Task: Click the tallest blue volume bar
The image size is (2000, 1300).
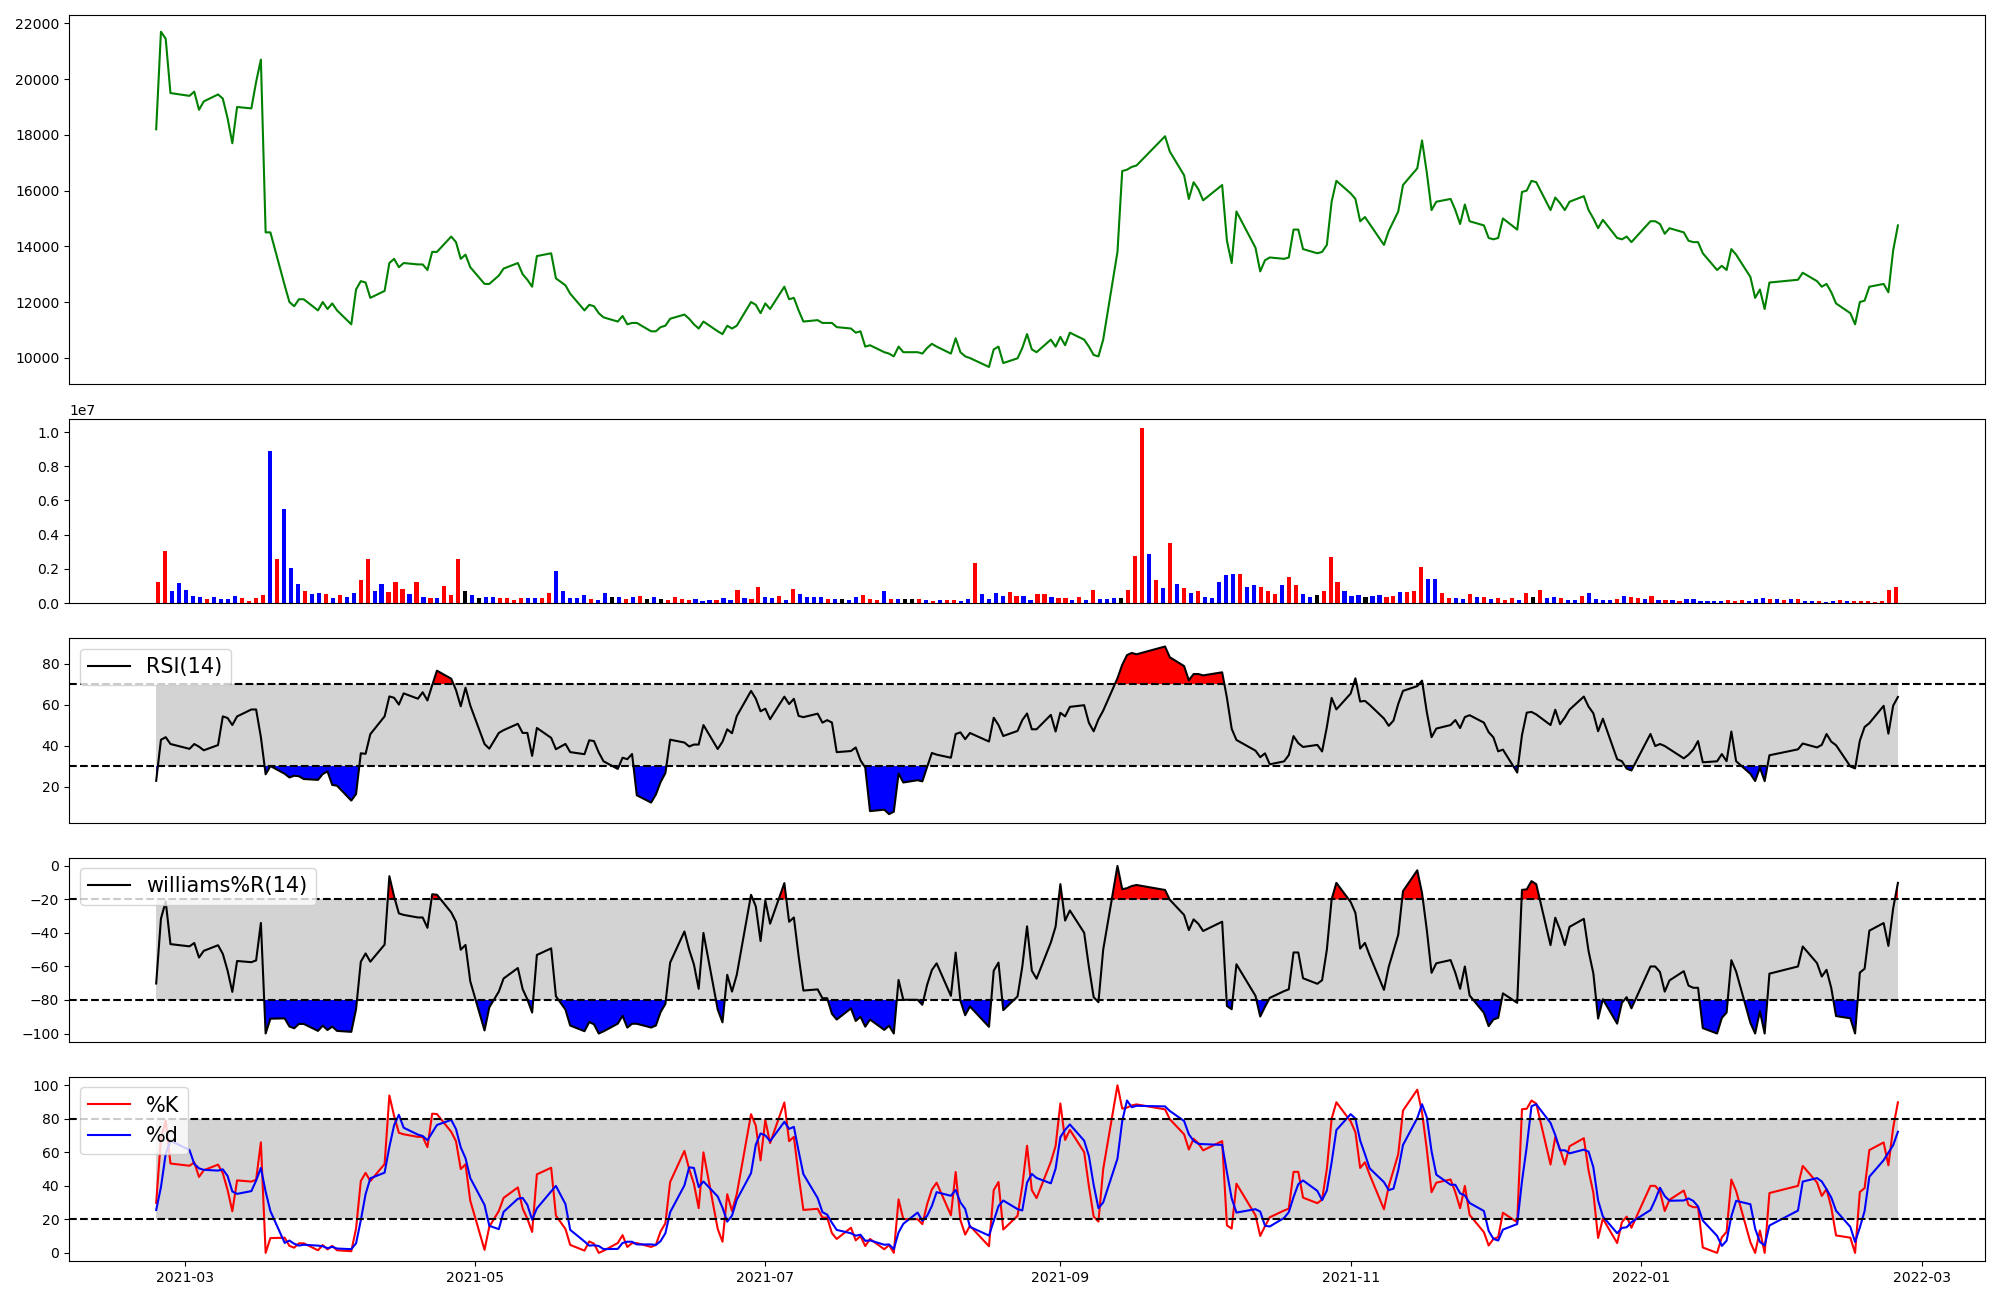Action: [x=270, y=527]
